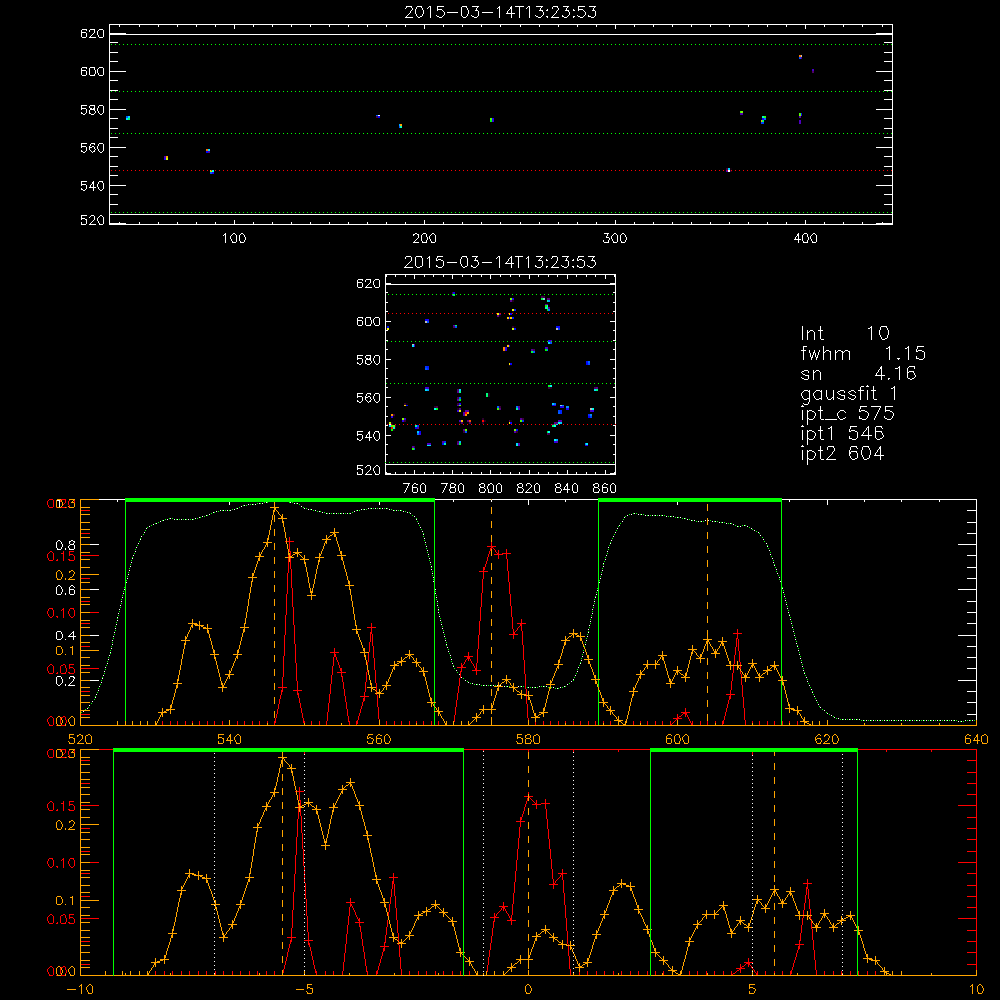Click the '760' x-axis label of the middle plot
1000x1000 pixels.
coord(415,489)
